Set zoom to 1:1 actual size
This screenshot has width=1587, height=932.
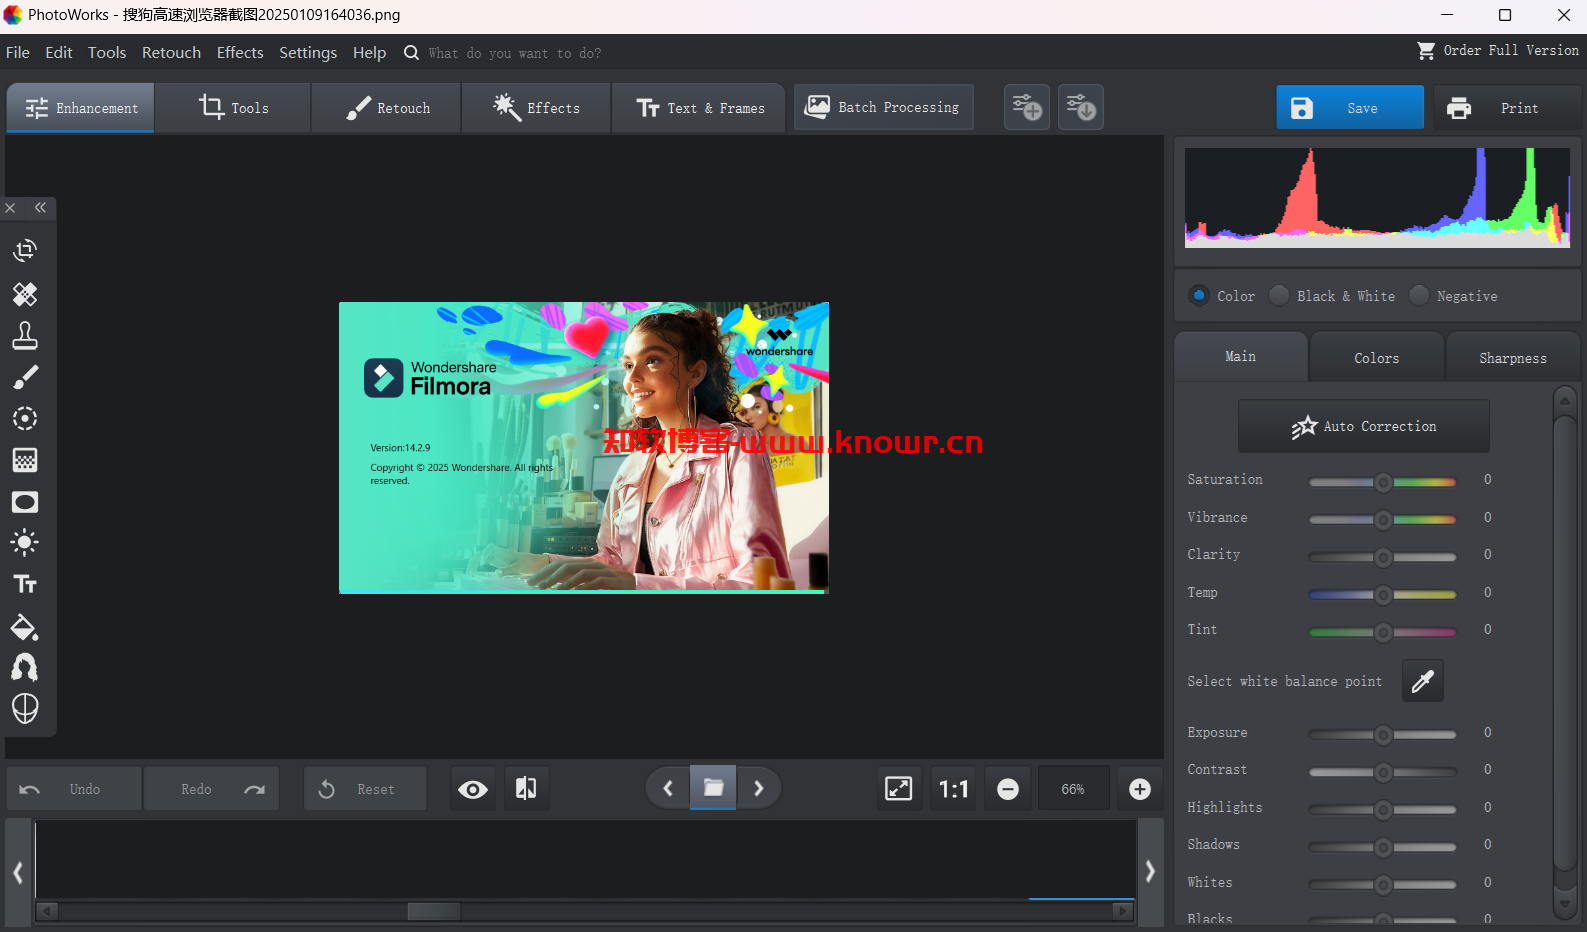[954, 789]
